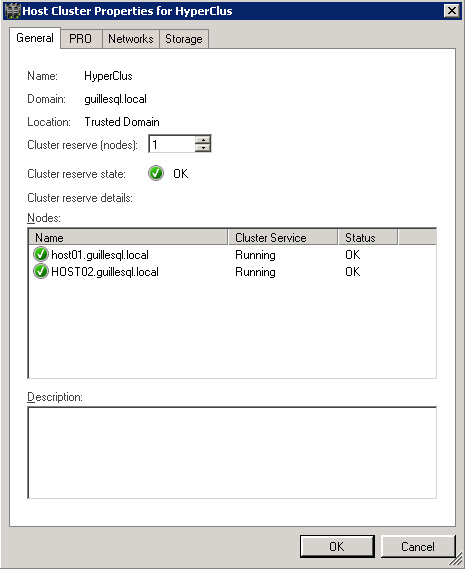Click the Cancel button
The width and height of the screenshot is (465, 569).
point(418,547)
